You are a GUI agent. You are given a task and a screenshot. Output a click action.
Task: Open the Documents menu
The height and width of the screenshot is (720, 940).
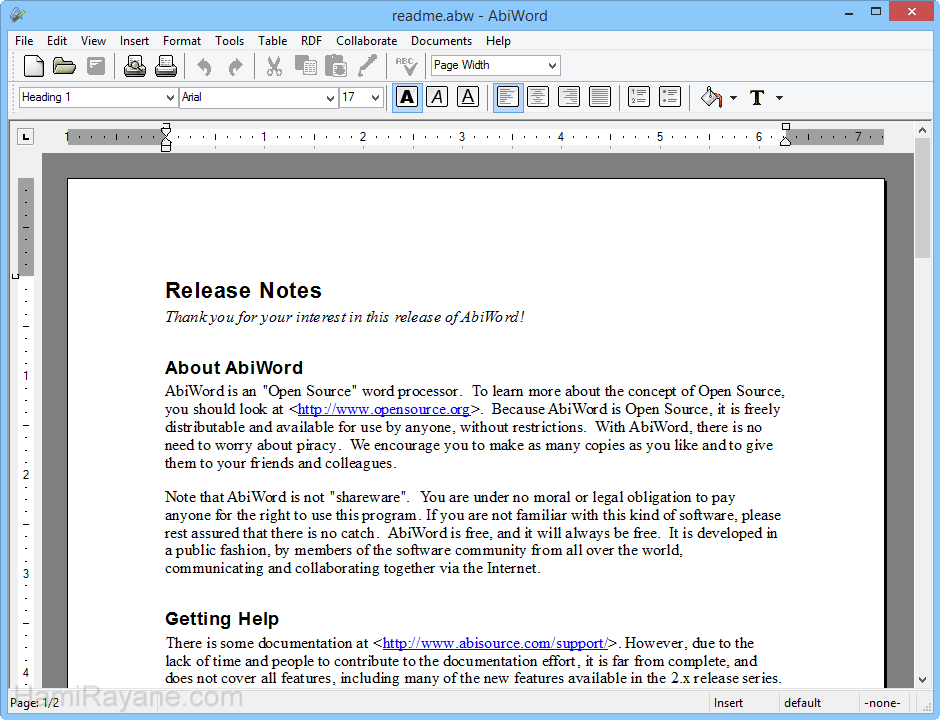[441, 41]
